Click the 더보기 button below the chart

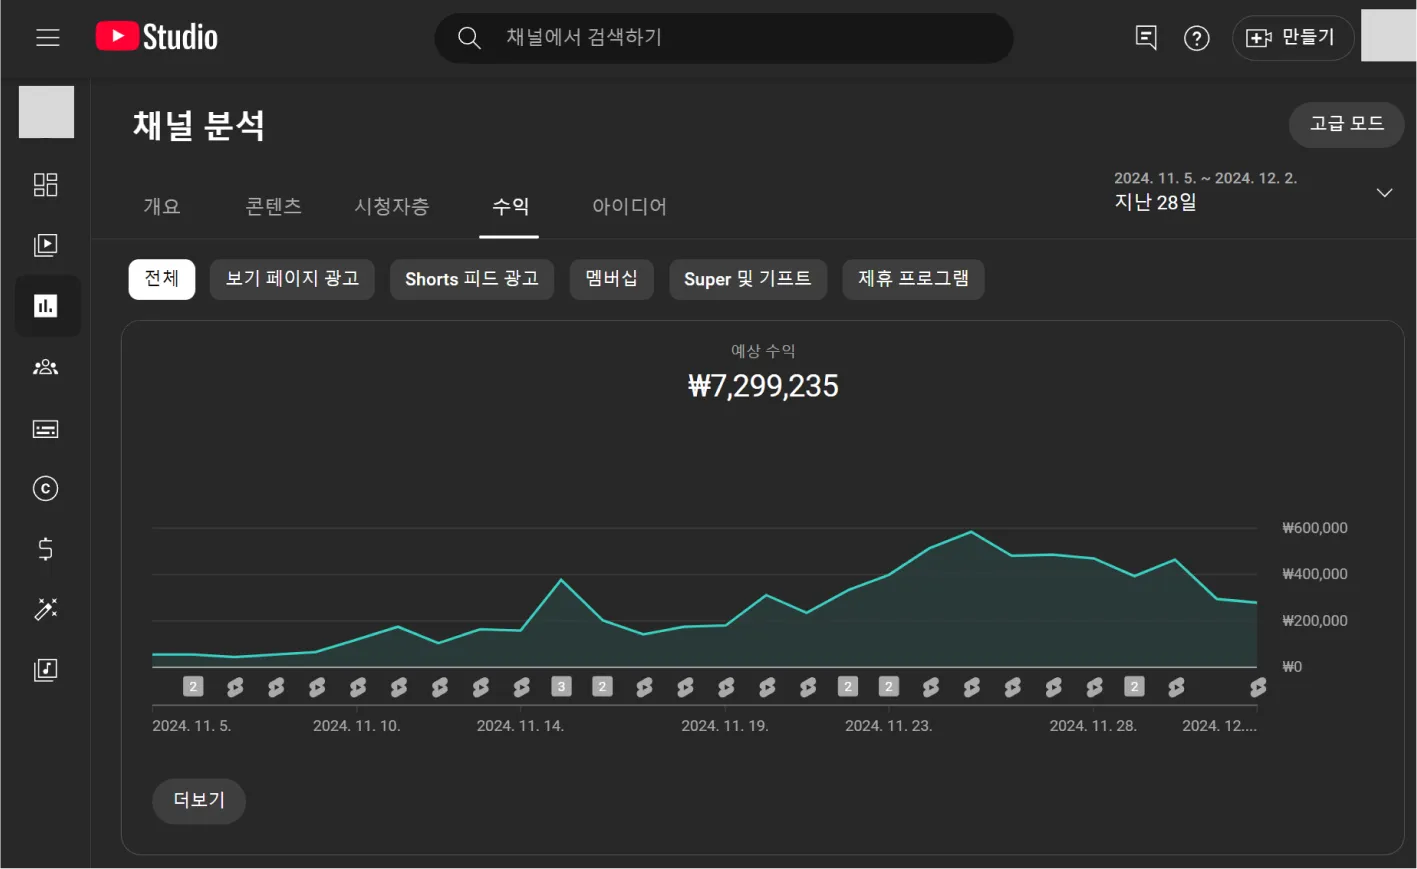tap(198, 800)
